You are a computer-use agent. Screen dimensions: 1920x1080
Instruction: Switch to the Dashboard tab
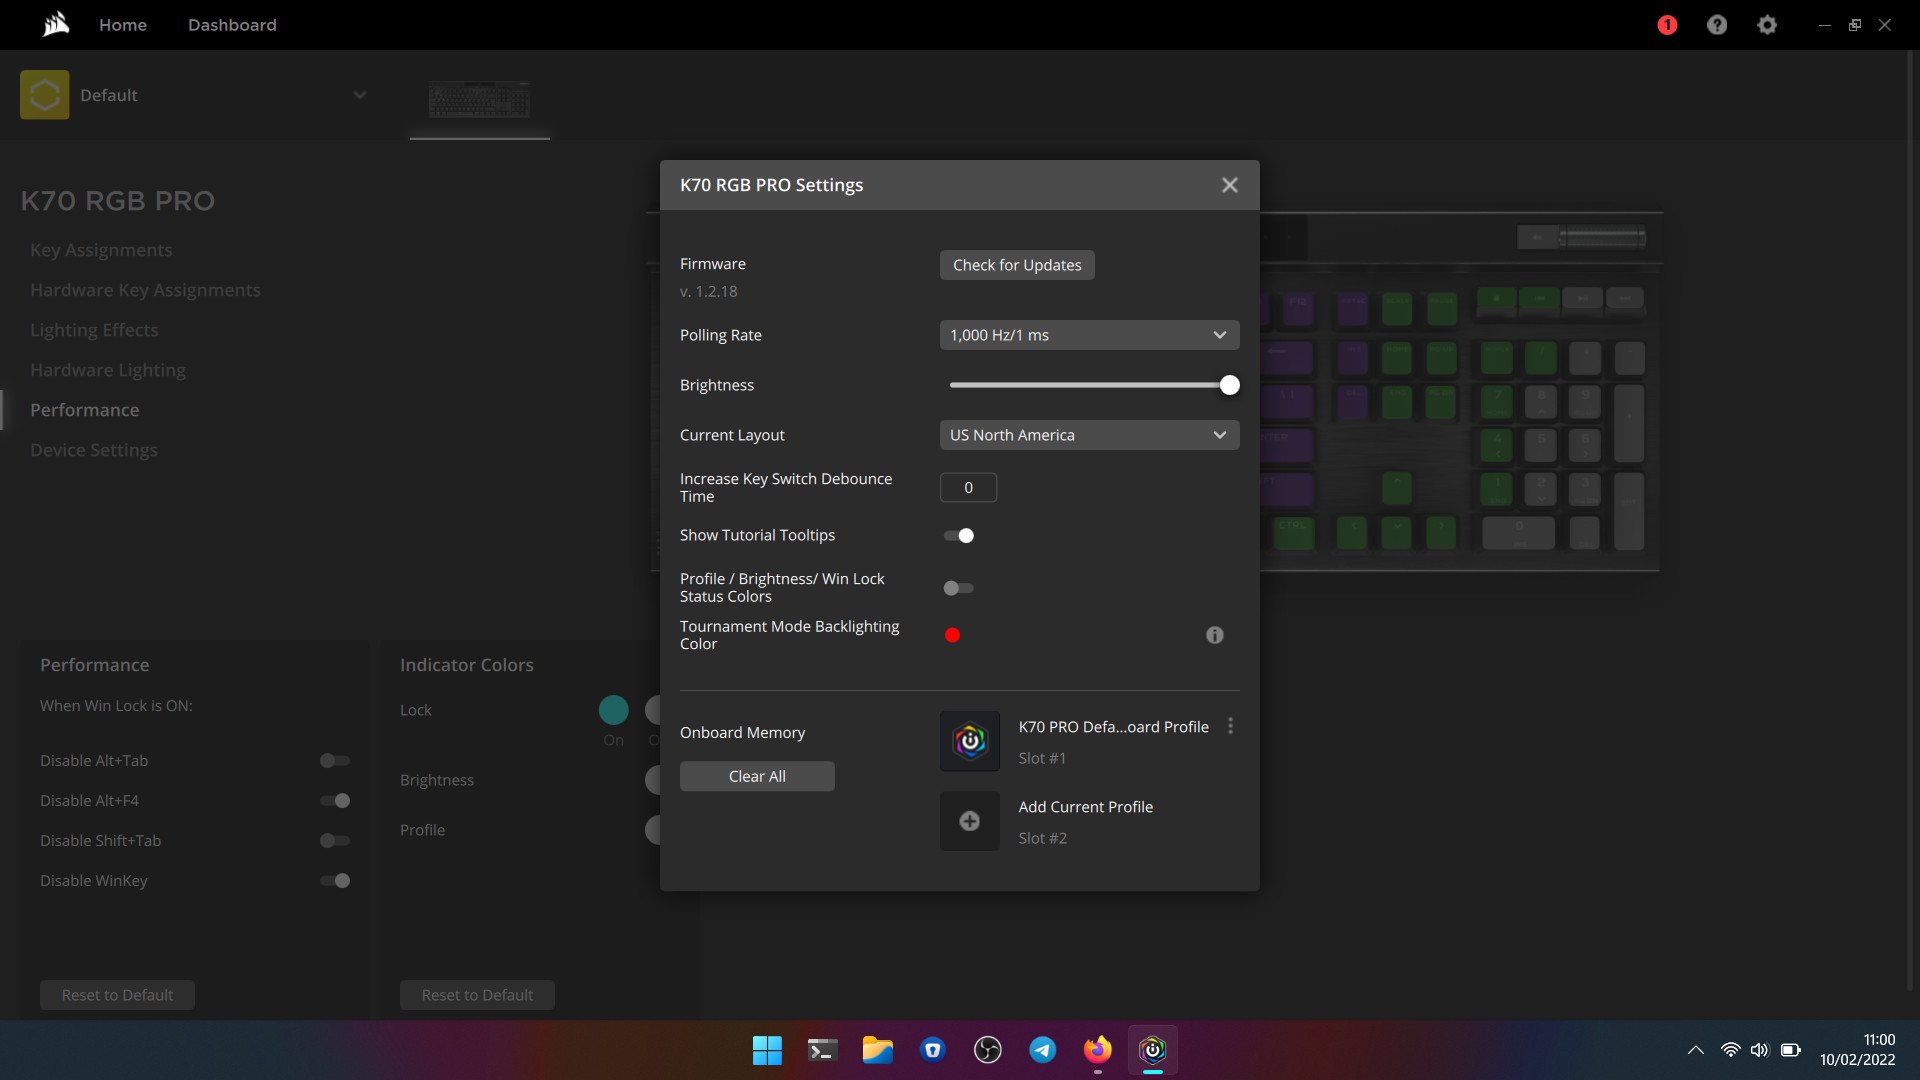[232, 25]
